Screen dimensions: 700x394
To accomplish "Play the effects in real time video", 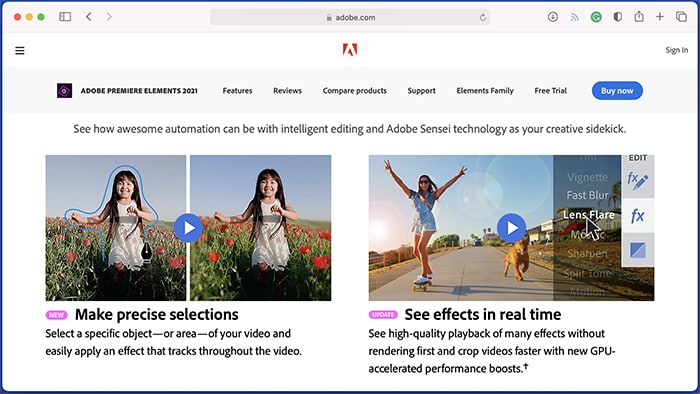I will pyautogui.click(x=512, y=228).
